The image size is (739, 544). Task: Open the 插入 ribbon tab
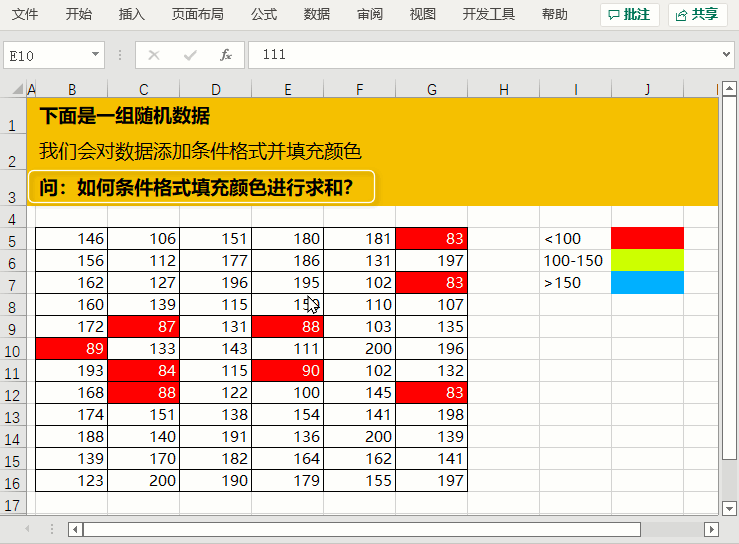click(131, 15)
